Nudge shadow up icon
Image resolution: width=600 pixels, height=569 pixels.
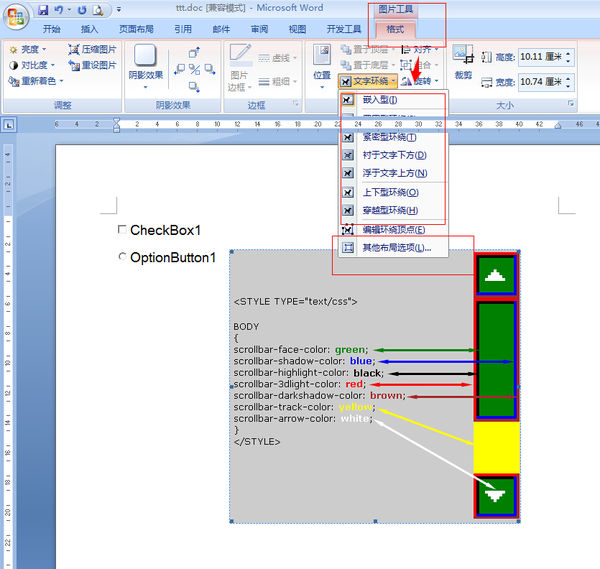tap(194, 53)
